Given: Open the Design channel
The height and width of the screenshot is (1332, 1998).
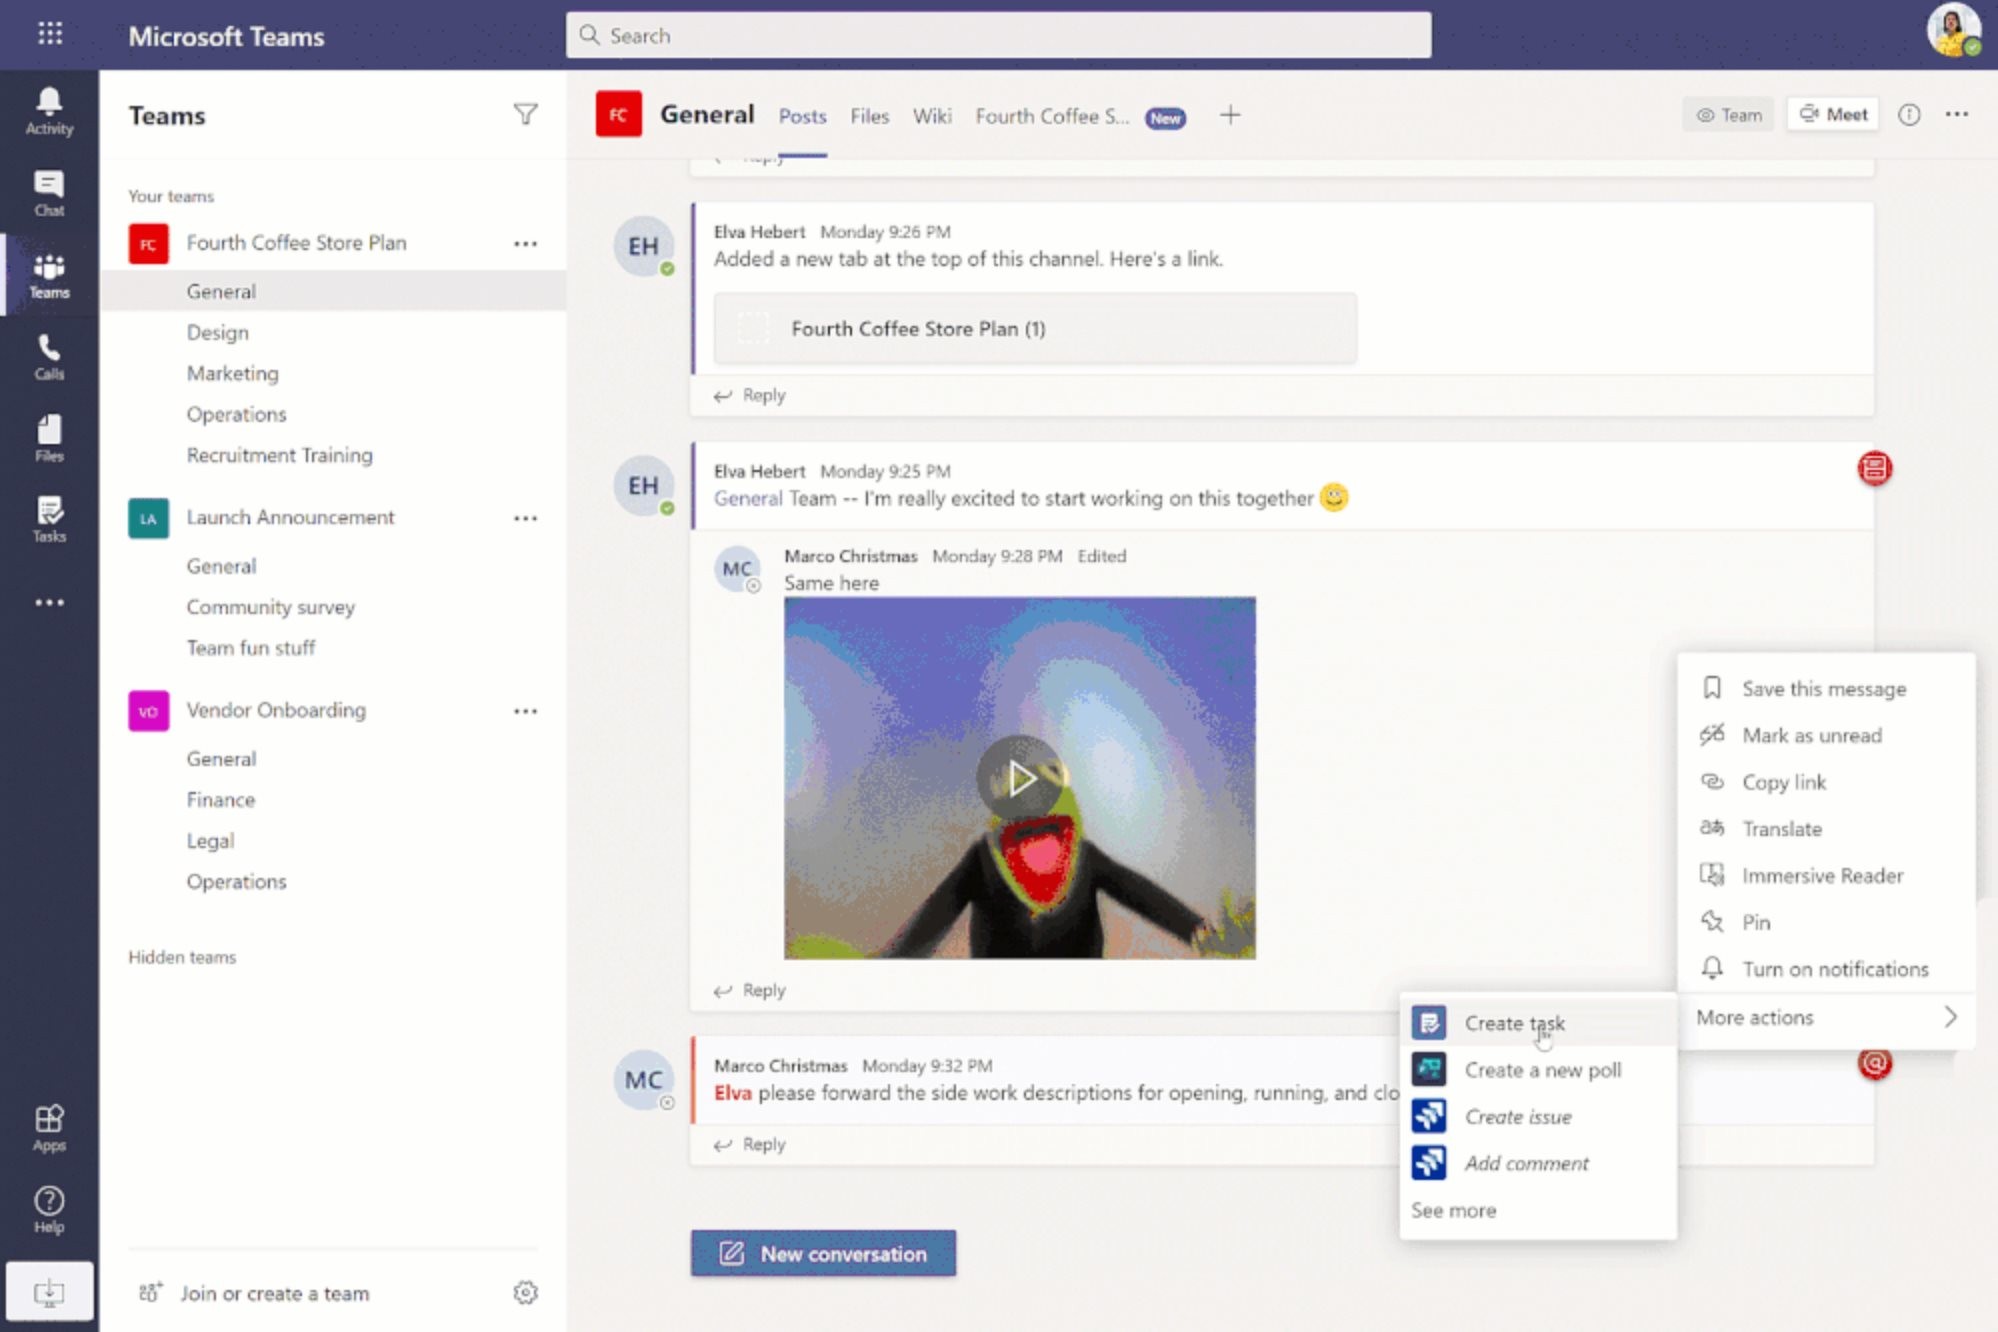Looking at the screenshot, I should 217,332.
